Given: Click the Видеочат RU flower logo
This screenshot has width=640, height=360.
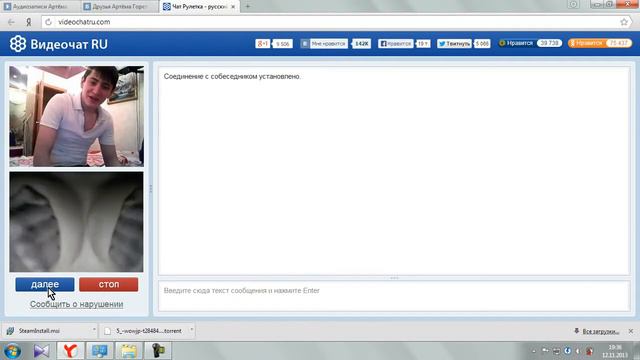Looking at the screenshot, I should click(18, 44).
